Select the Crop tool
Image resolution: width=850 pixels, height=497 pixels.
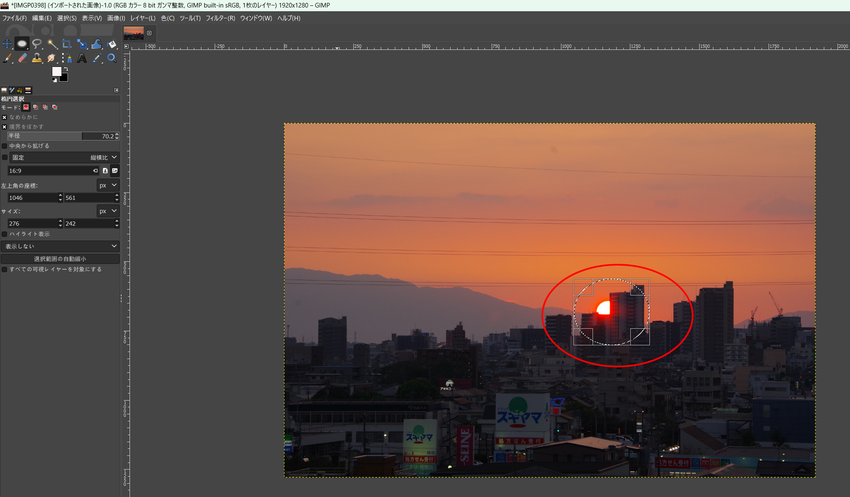point(67,44)
